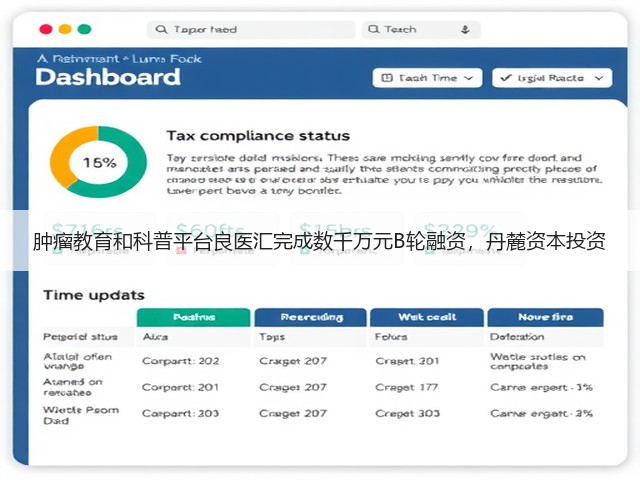Screen dimensions: 640x480
Task: Click the Tax compliance status heading
Action: coord(258,136)
